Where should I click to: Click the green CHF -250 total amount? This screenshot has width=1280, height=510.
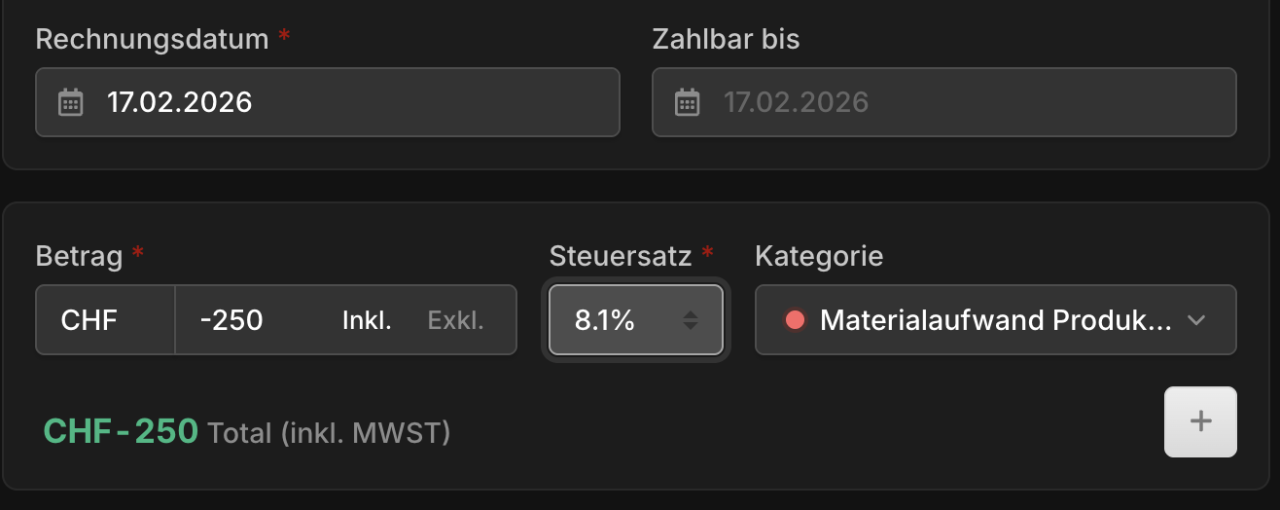click(121, 431)
